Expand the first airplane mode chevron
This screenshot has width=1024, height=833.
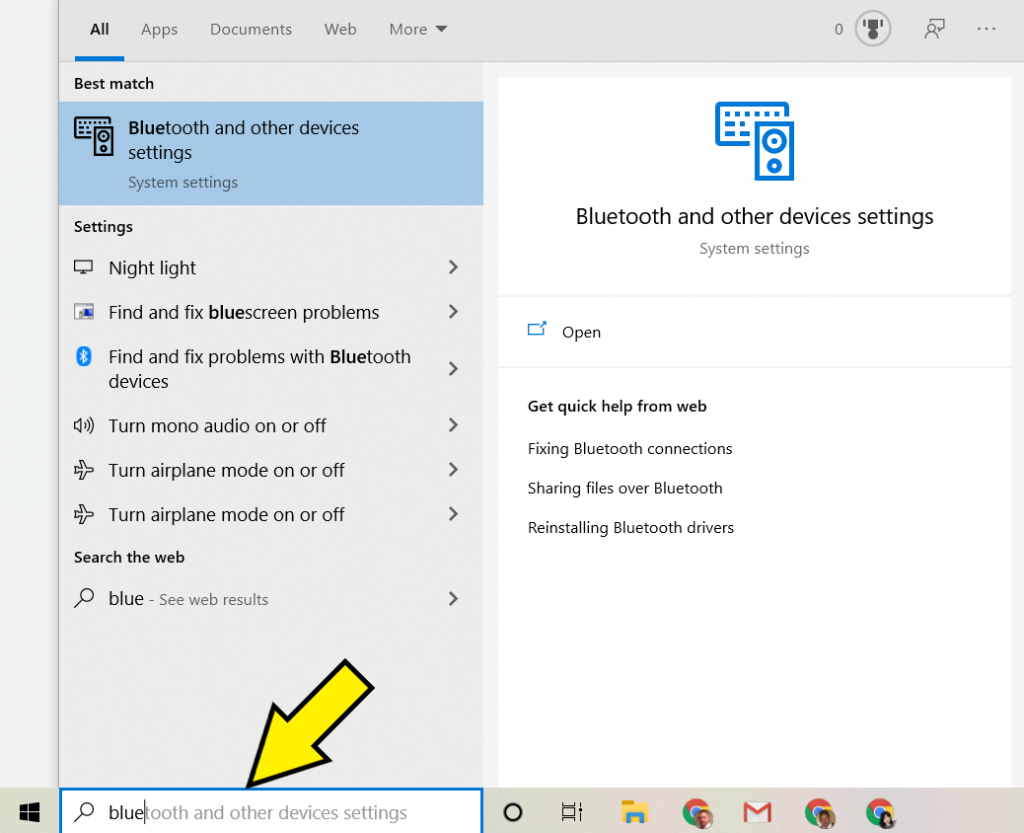point(453,470)
